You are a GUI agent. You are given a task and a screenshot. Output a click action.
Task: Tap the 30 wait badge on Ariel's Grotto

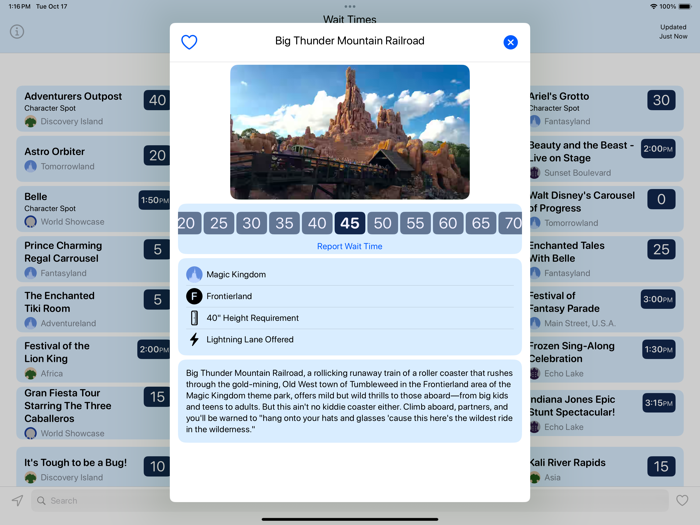661,100
